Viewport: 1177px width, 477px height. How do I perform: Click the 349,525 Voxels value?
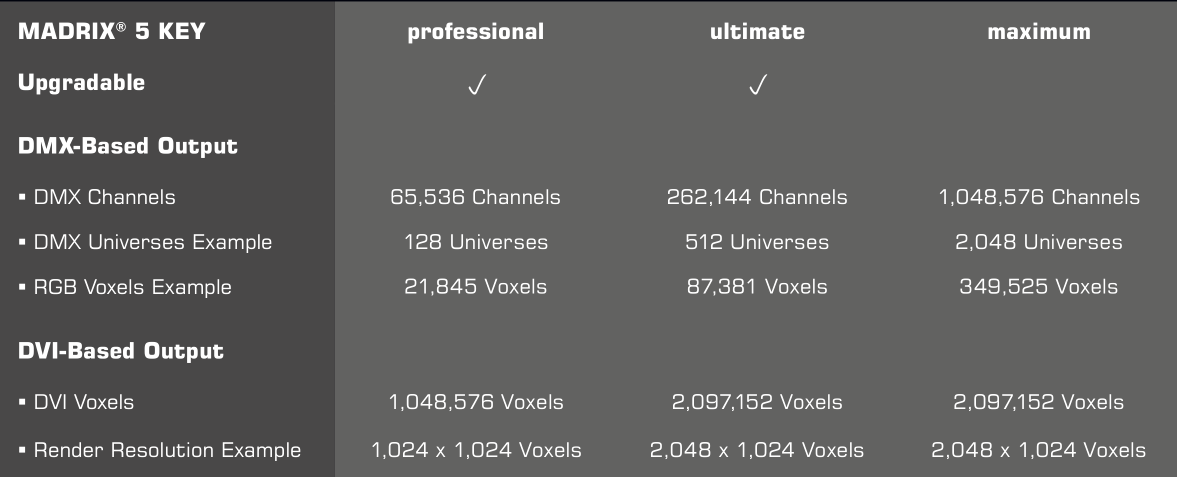(x=1039, y=287)
